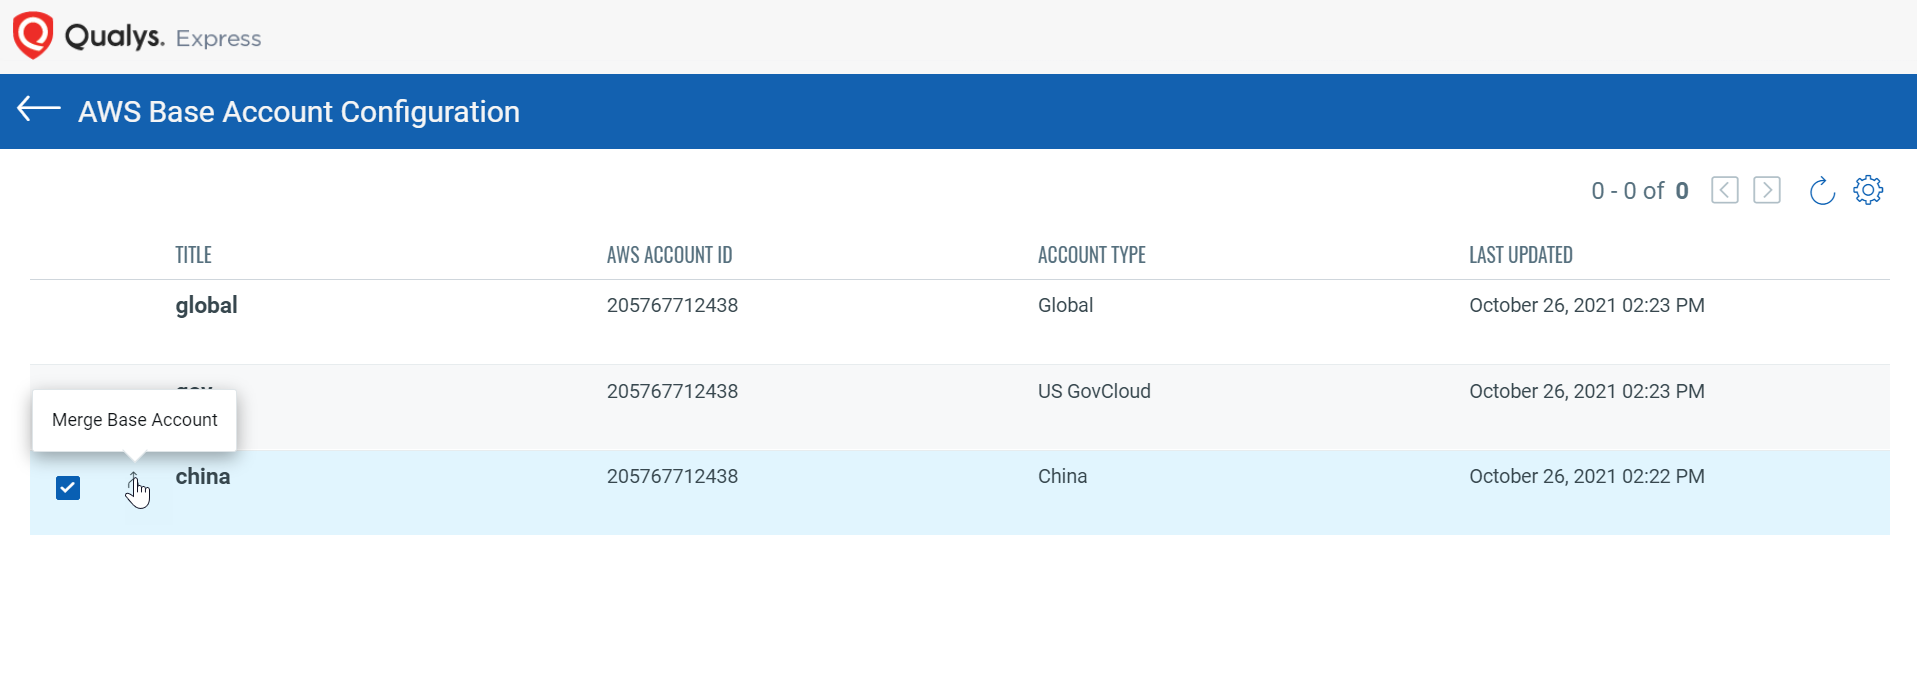
Task: Open table settings gear
Action: [x=1868, y=190]
